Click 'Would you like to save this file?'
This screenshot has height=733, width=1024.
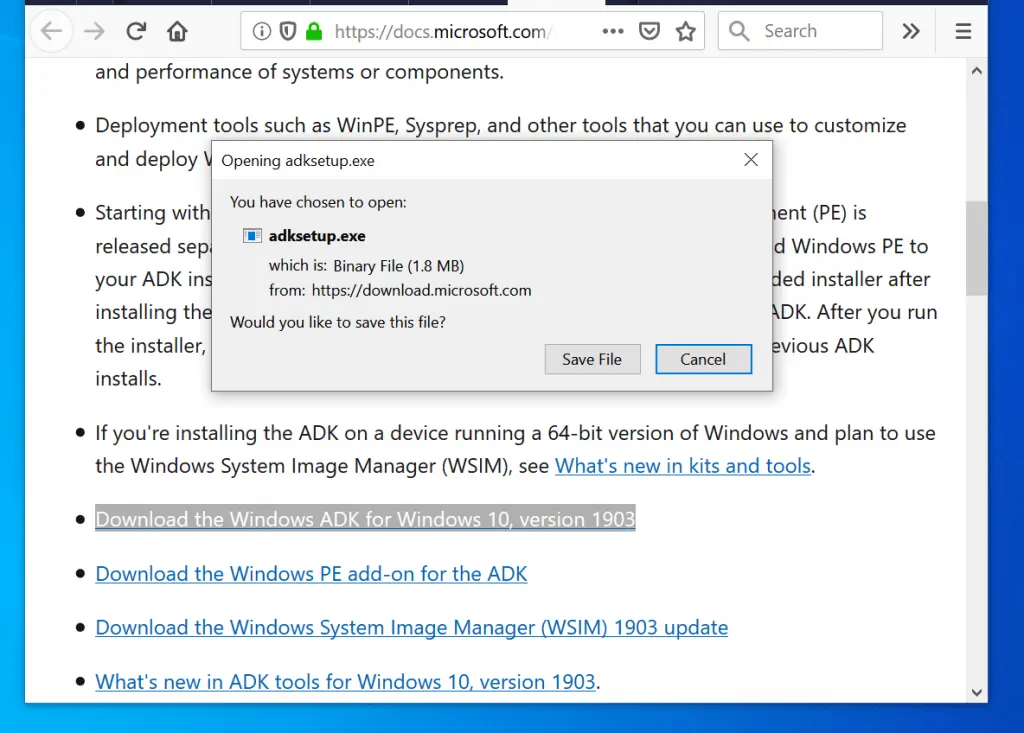pyautogui.click(x=338, y=322)
